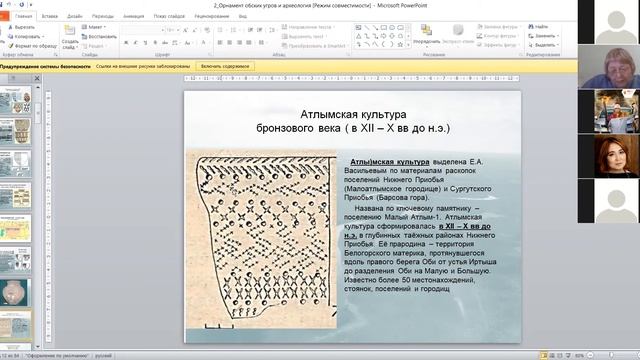The image size is (640, 360).
Task: Open the Анимация tab
Action: tap(133, 16)
